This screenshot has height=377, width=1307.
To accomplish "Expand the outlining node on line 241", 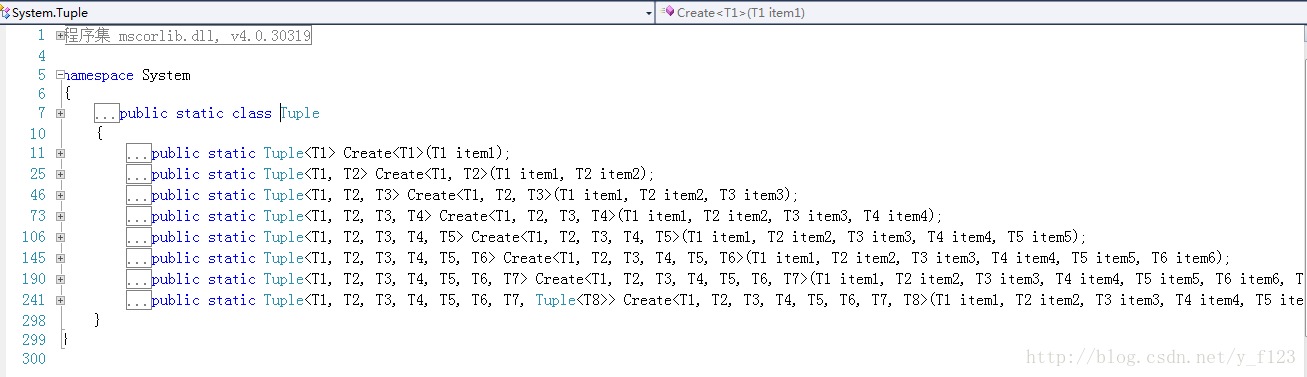I will pyautogui.click(x=61, y=300).
